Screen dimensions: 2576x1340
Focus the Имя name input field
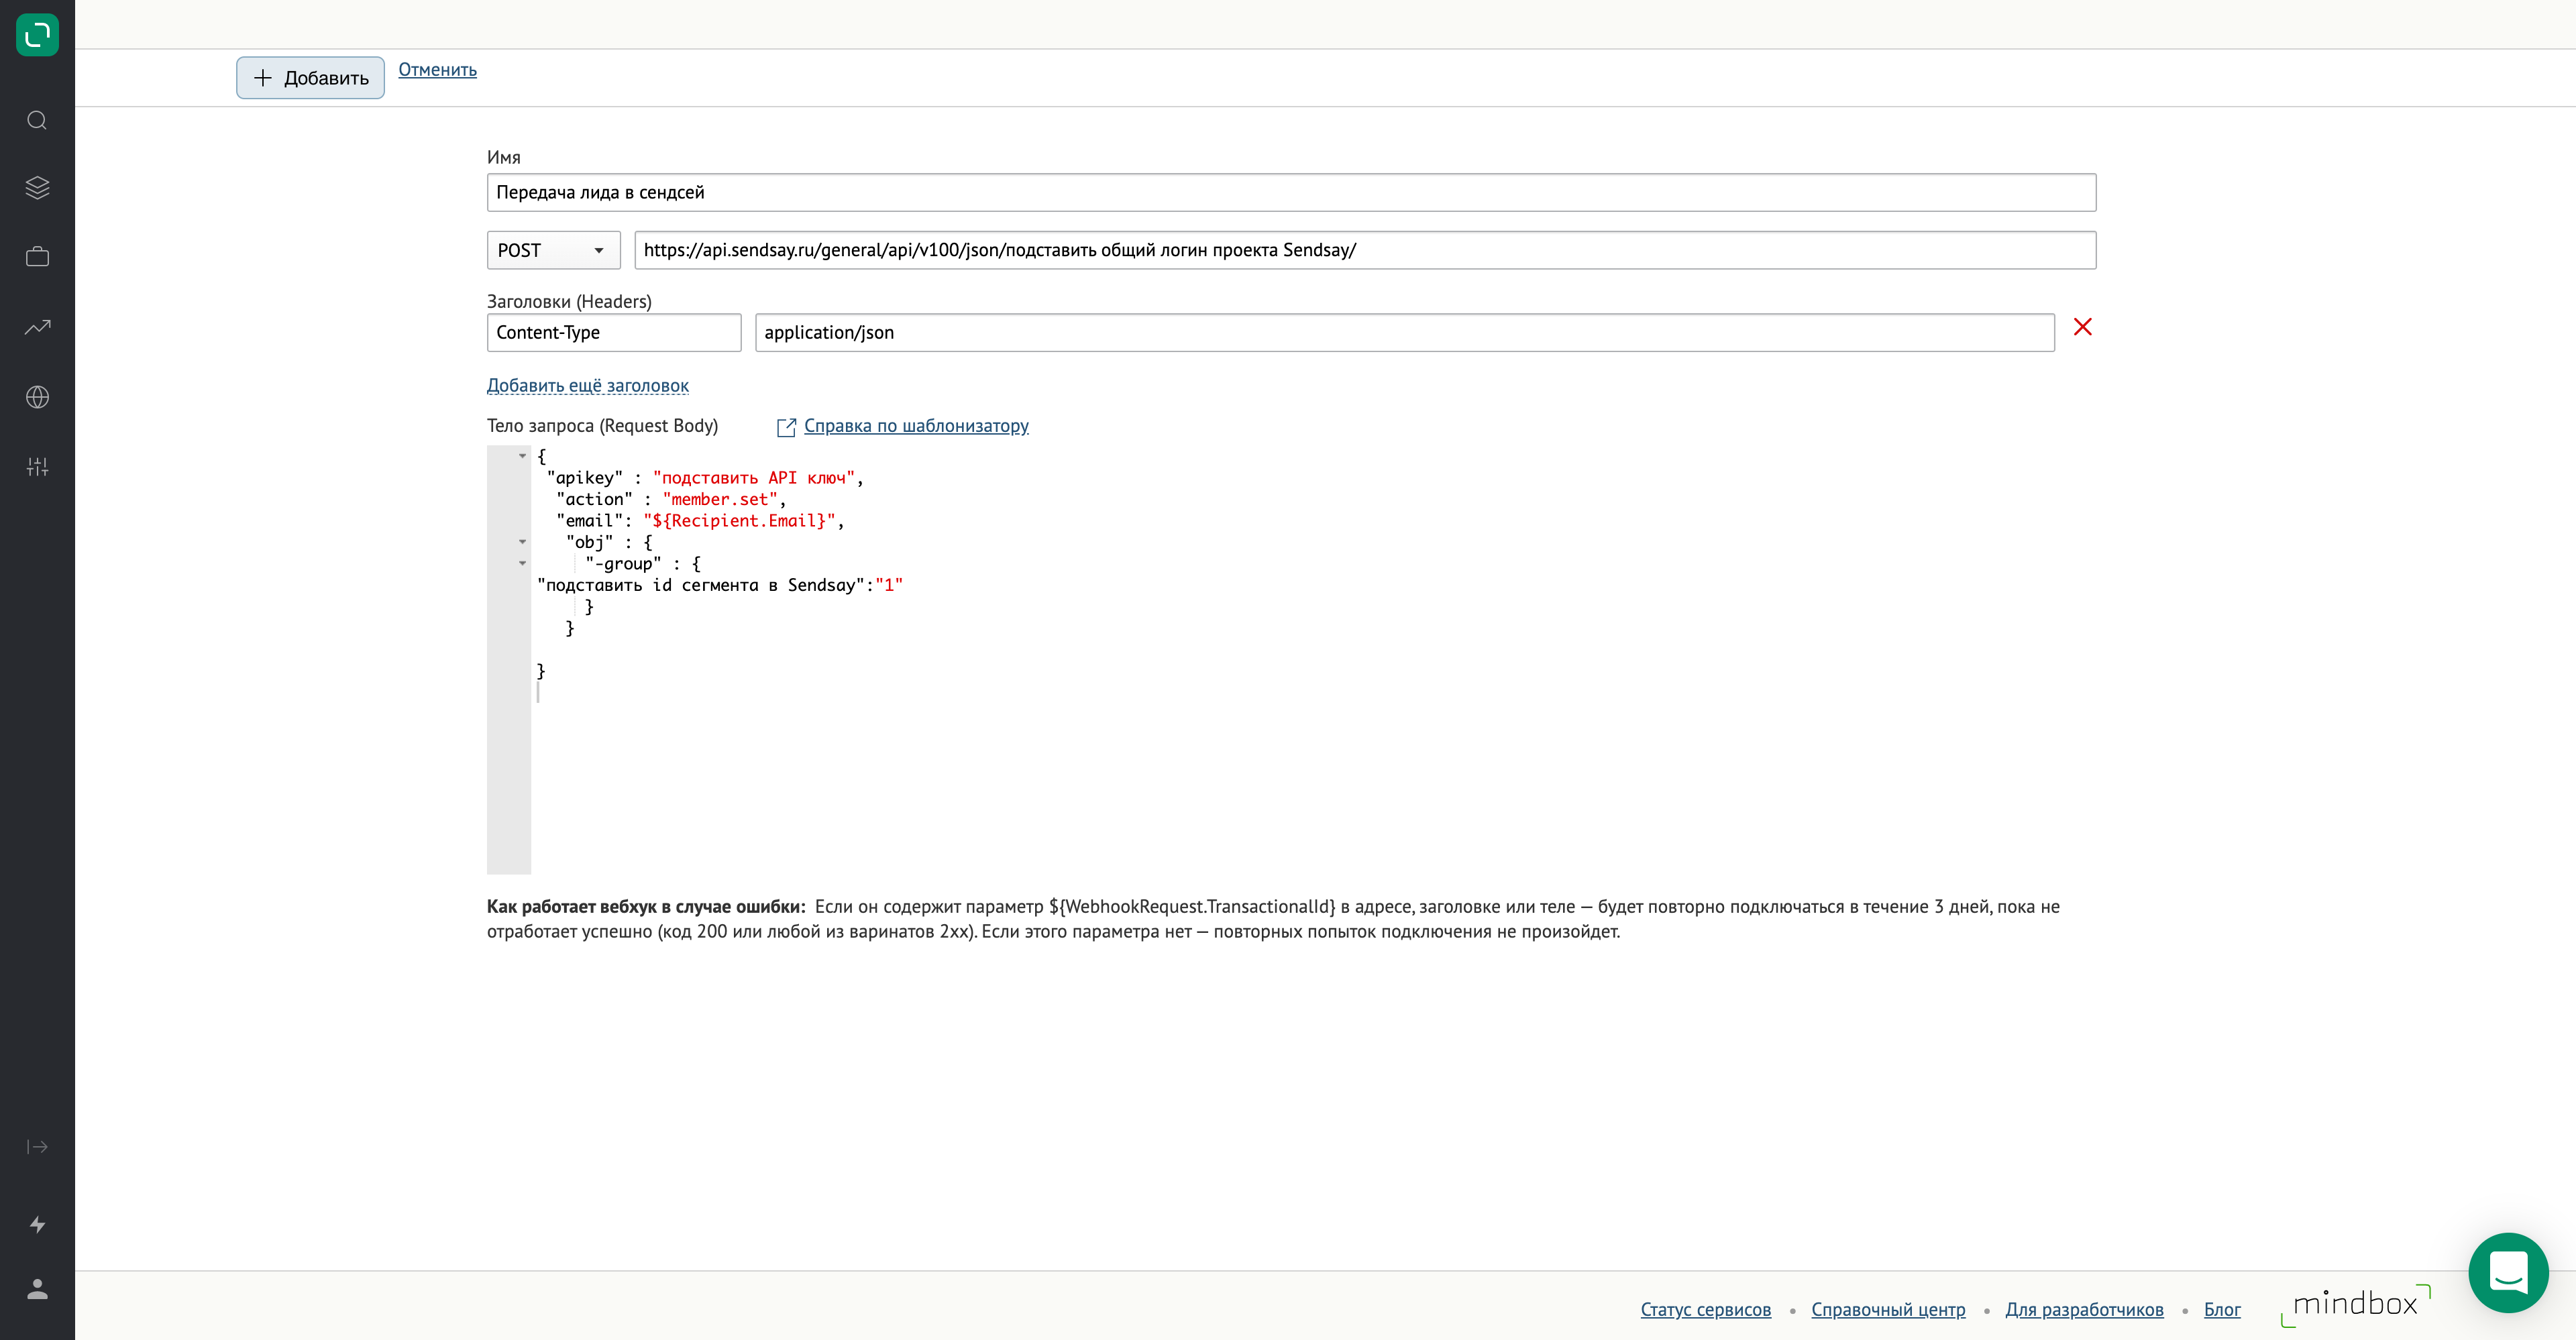pos(1291,192)
